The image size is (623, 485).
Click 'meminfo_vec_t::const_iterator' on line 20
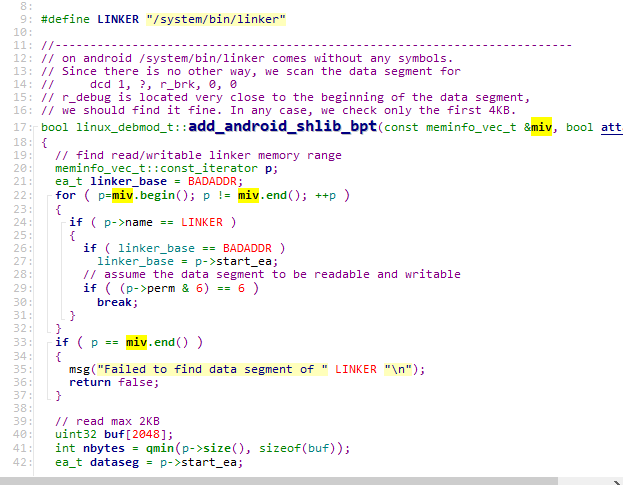click(156, 168)
